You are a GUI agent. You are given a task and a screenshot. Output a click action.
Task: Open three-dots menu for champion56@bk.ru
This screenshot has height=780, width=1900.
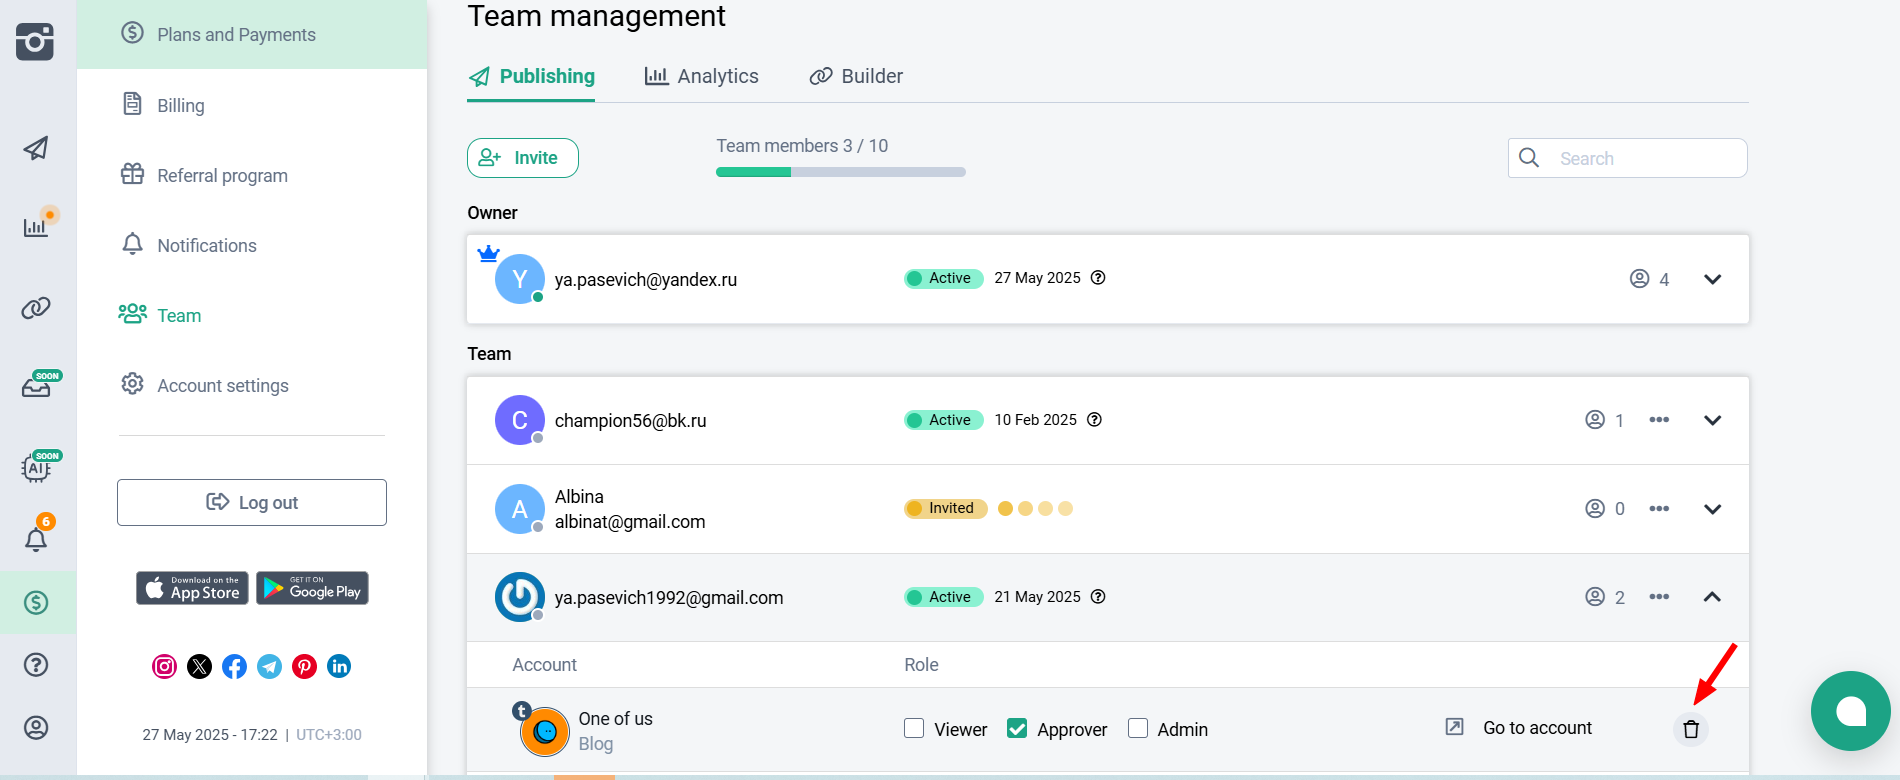click(1659, 420)
